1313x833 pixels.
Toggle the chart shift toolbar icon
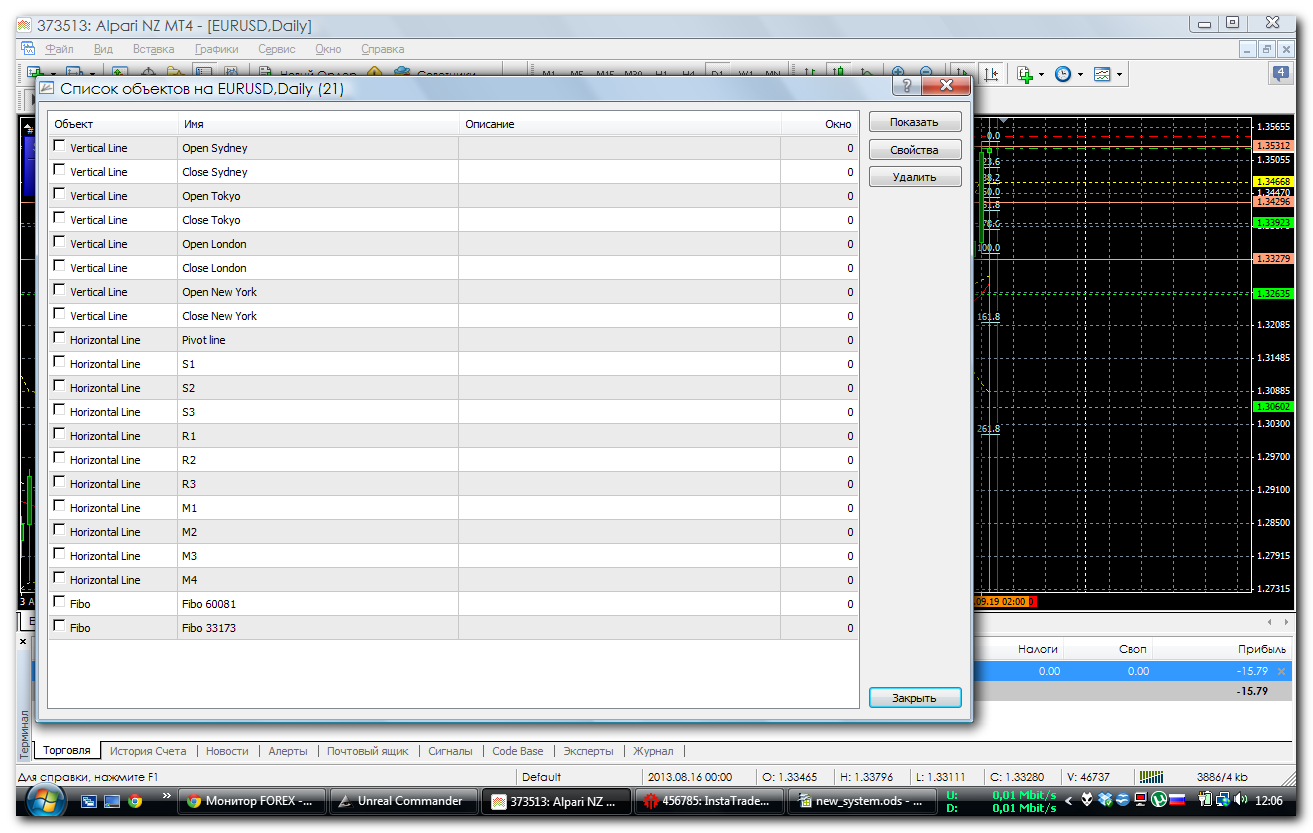tap(990, 74)
